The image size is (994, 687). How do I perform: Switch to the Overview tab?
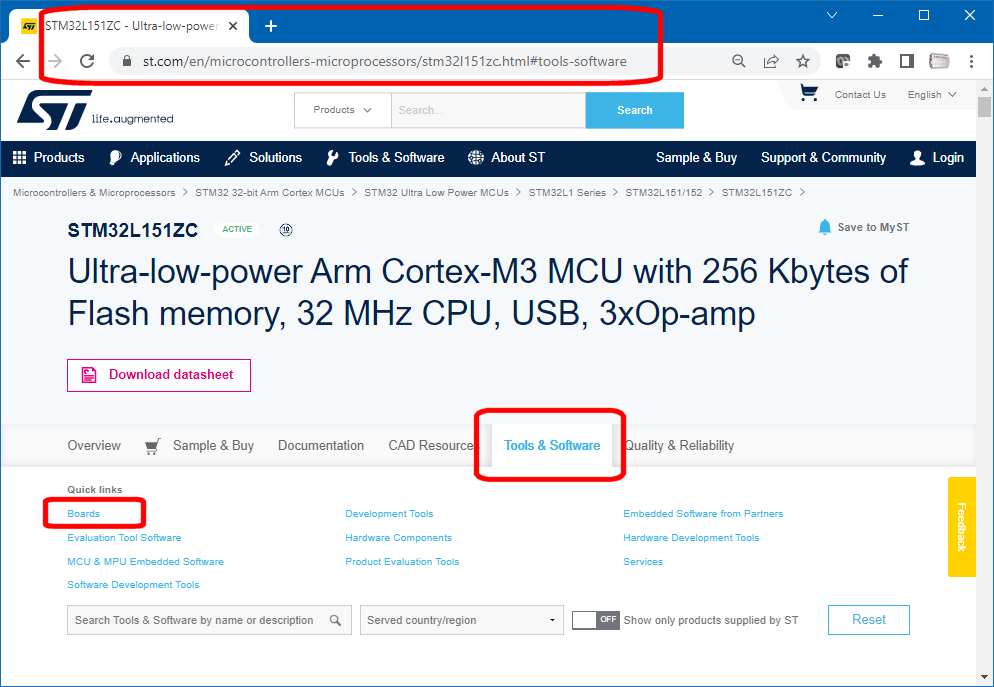coord(94,446)
